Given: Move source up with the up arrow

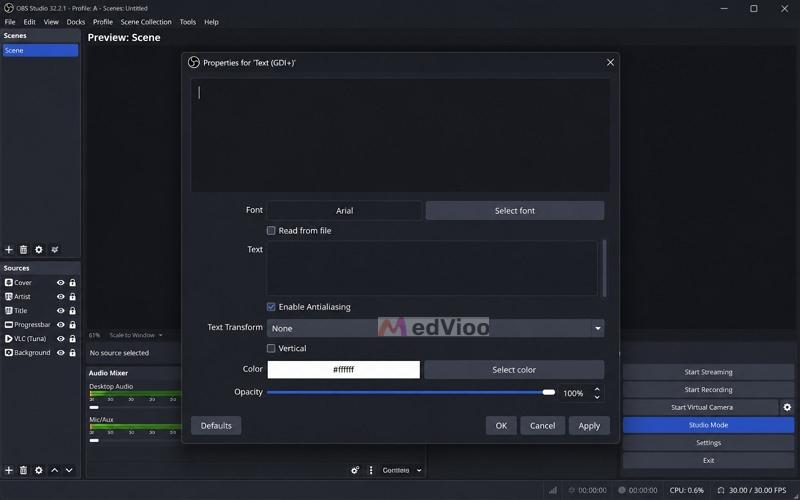Looking at the screenshot, I should [x=55, y=470].
